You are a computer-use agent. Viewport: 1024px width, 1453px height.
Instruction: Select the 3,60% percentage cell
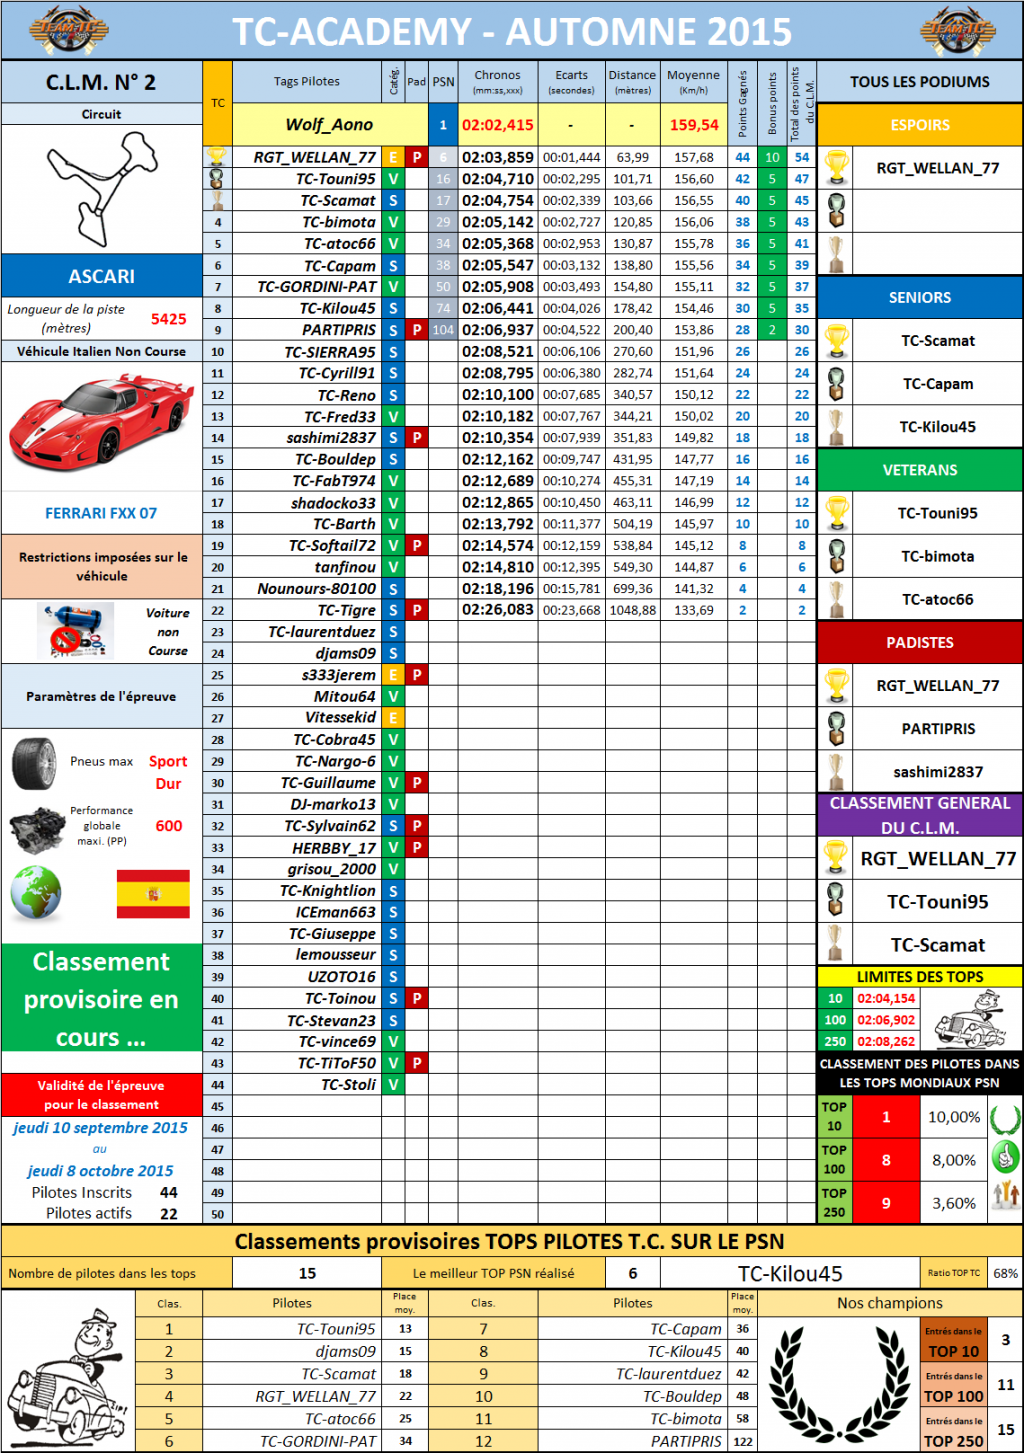954,1203
